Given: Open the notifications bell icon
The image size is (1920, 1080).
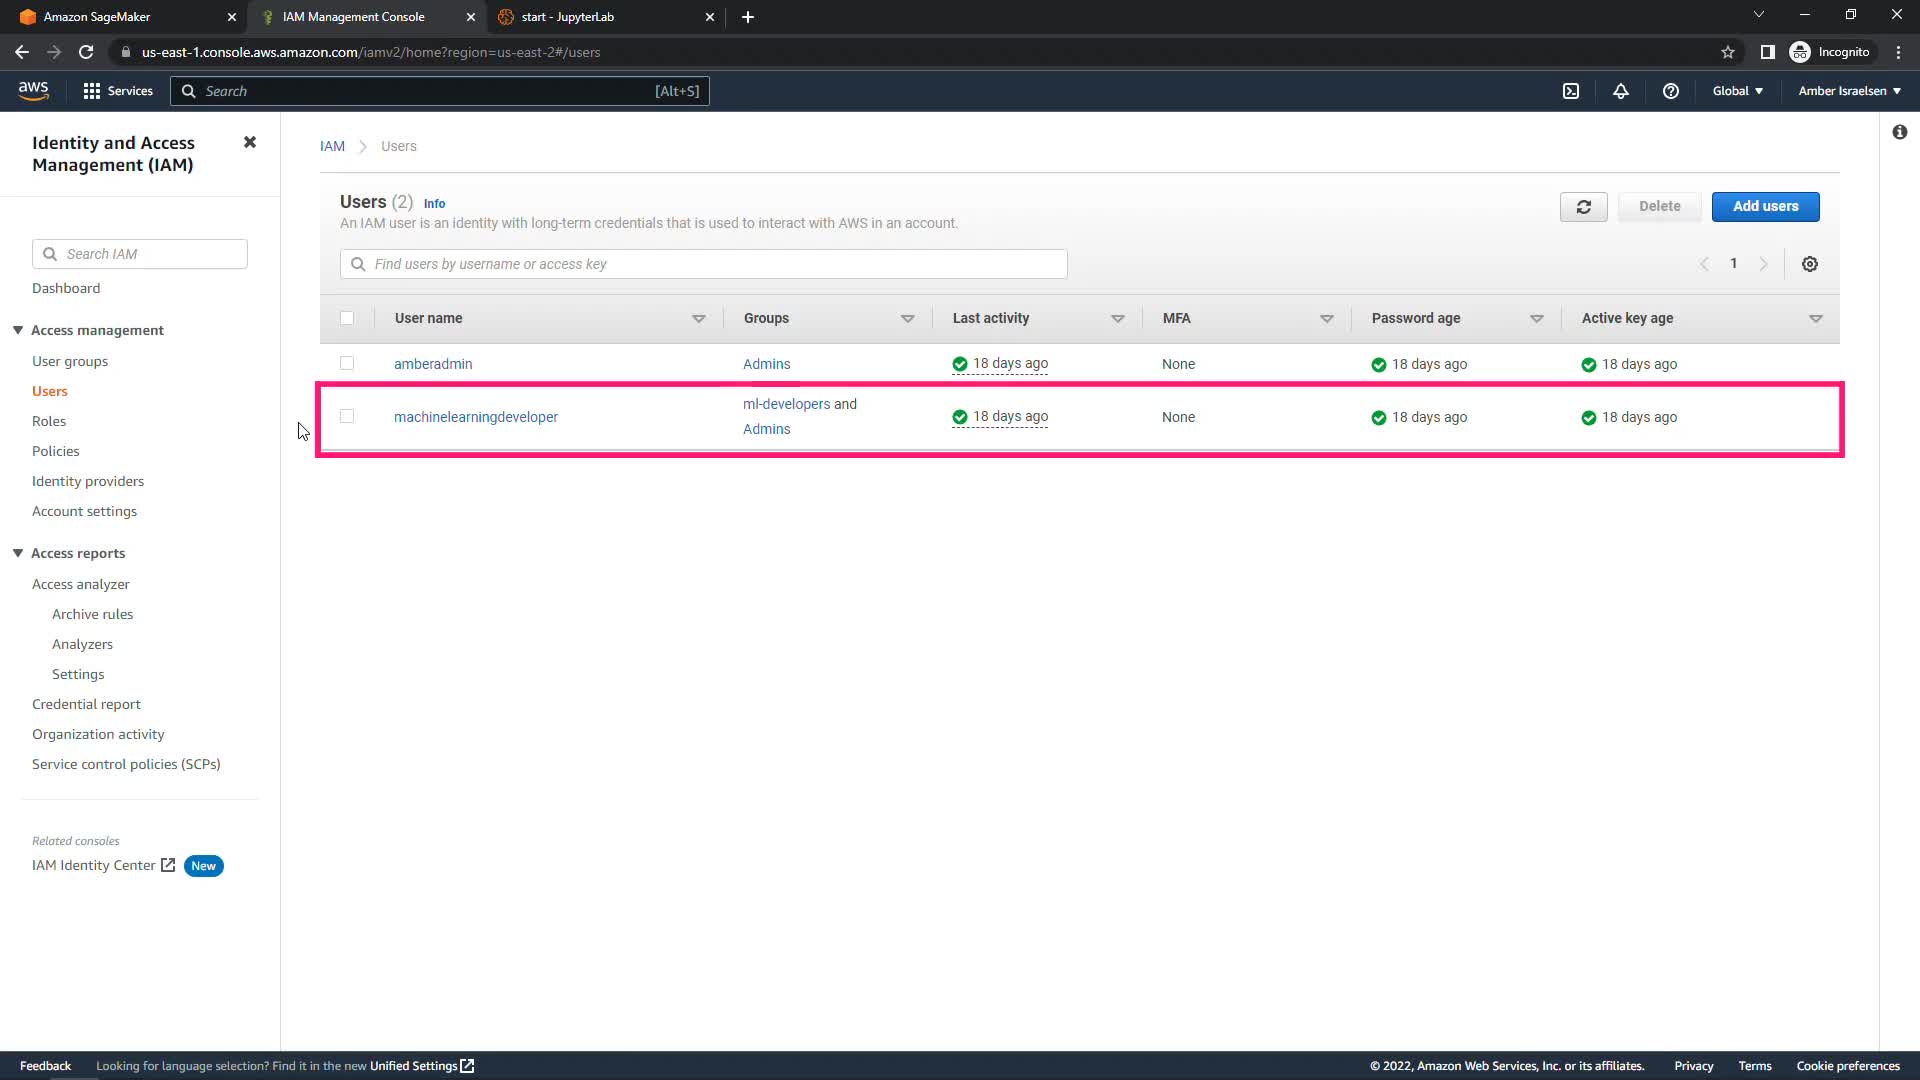Looking at the screenshot, I should pyautogui.click(x=1621, y=91).
